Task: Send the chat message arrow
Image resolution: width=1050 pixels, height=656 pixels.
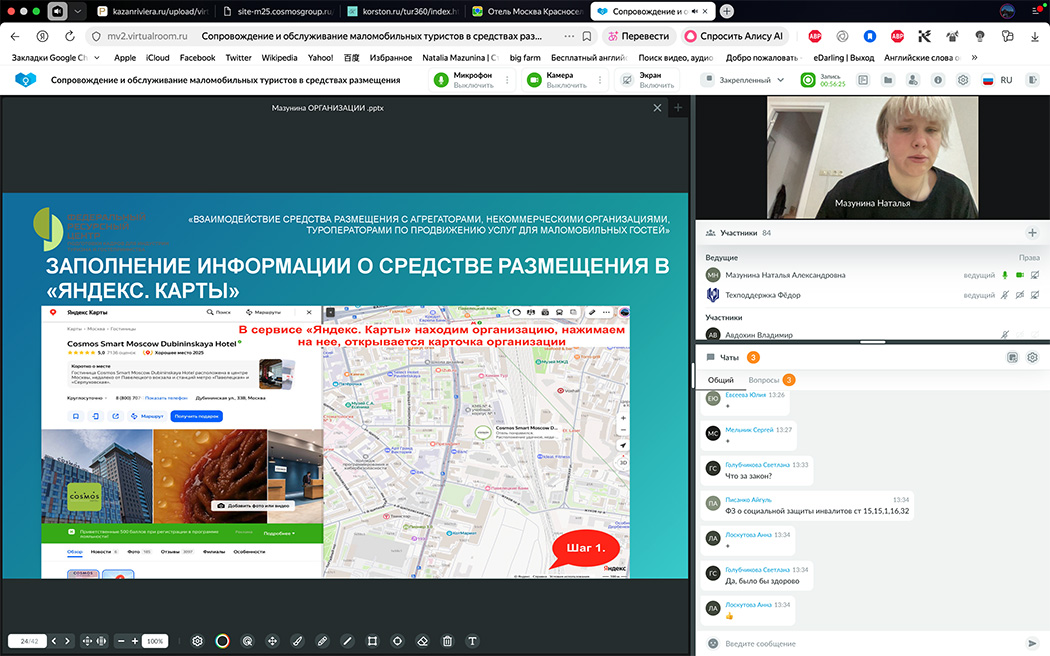Action: (x=1033, y=643)
